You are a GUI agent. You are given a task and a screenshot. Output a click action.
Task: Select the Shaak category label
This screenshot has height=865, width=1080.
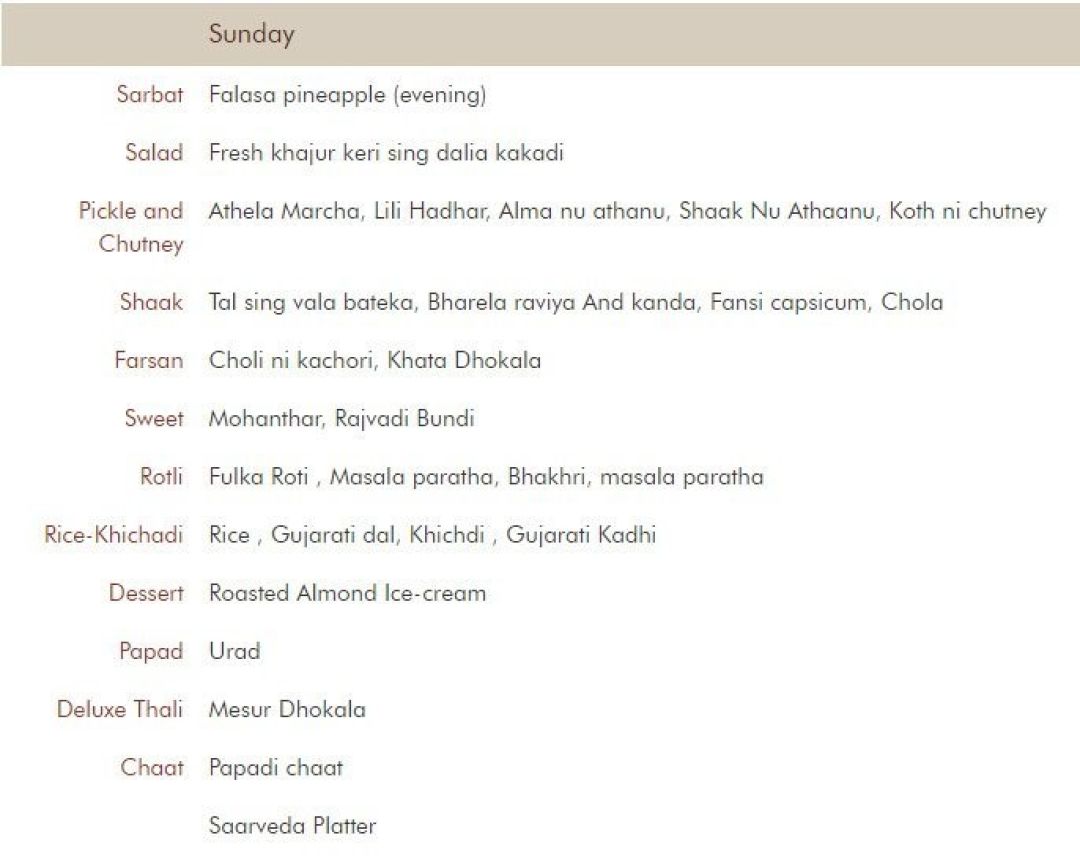pos(151,302)
